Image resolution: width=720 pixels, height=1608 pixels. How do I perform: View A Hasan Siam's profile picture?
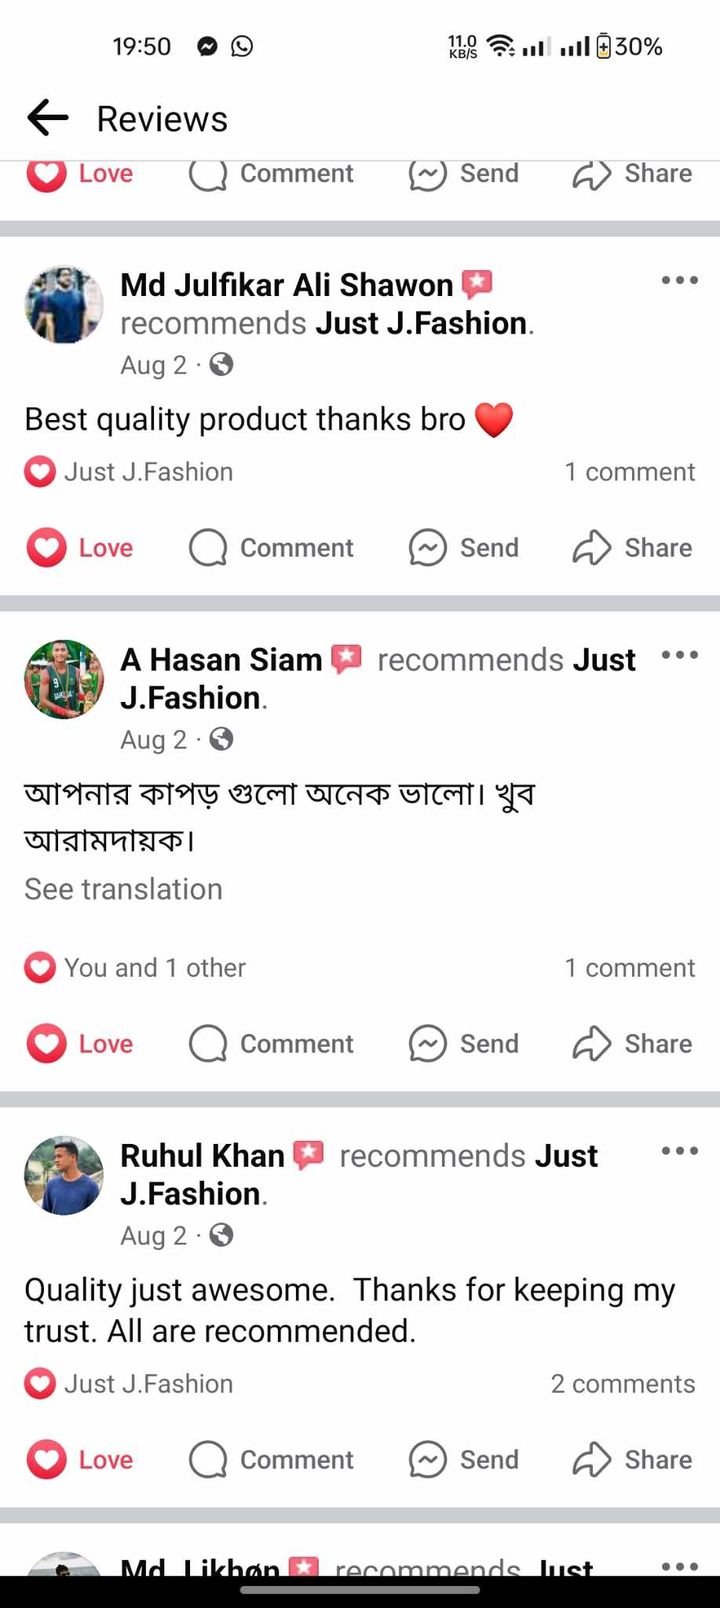pos(64,679)
